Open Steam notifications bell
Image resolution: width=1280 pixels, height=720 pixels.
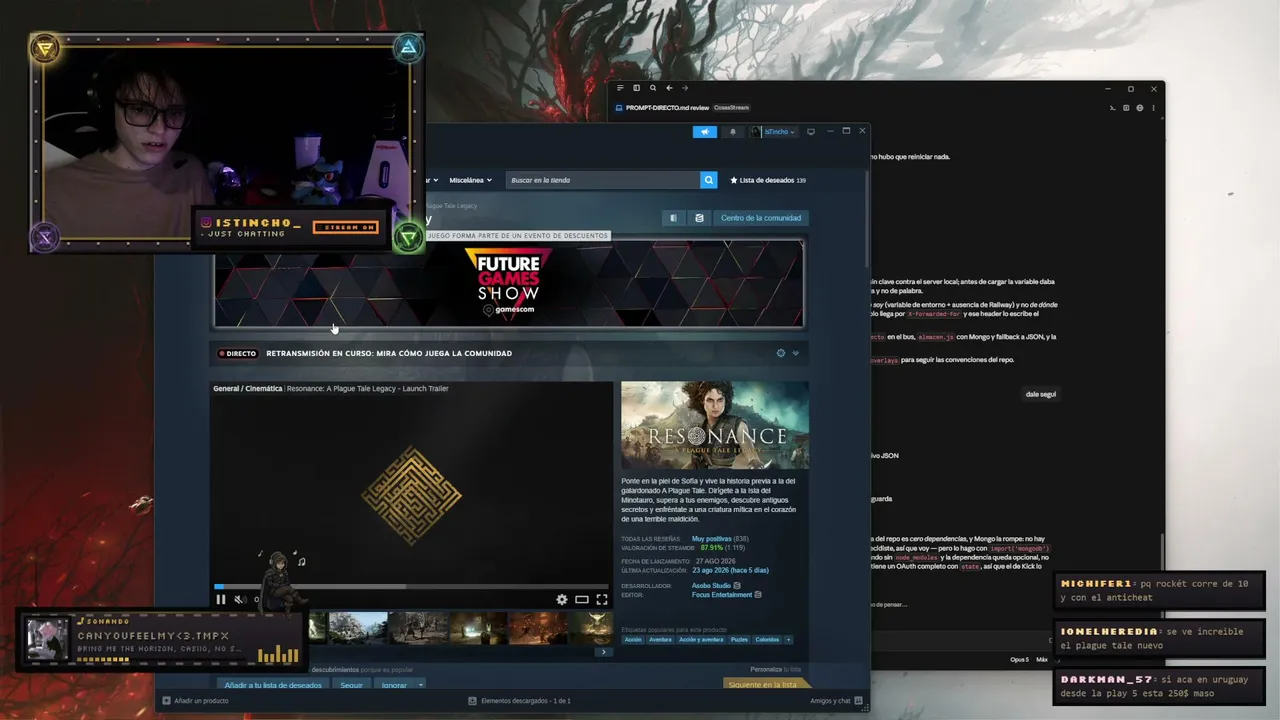(732, 131)
